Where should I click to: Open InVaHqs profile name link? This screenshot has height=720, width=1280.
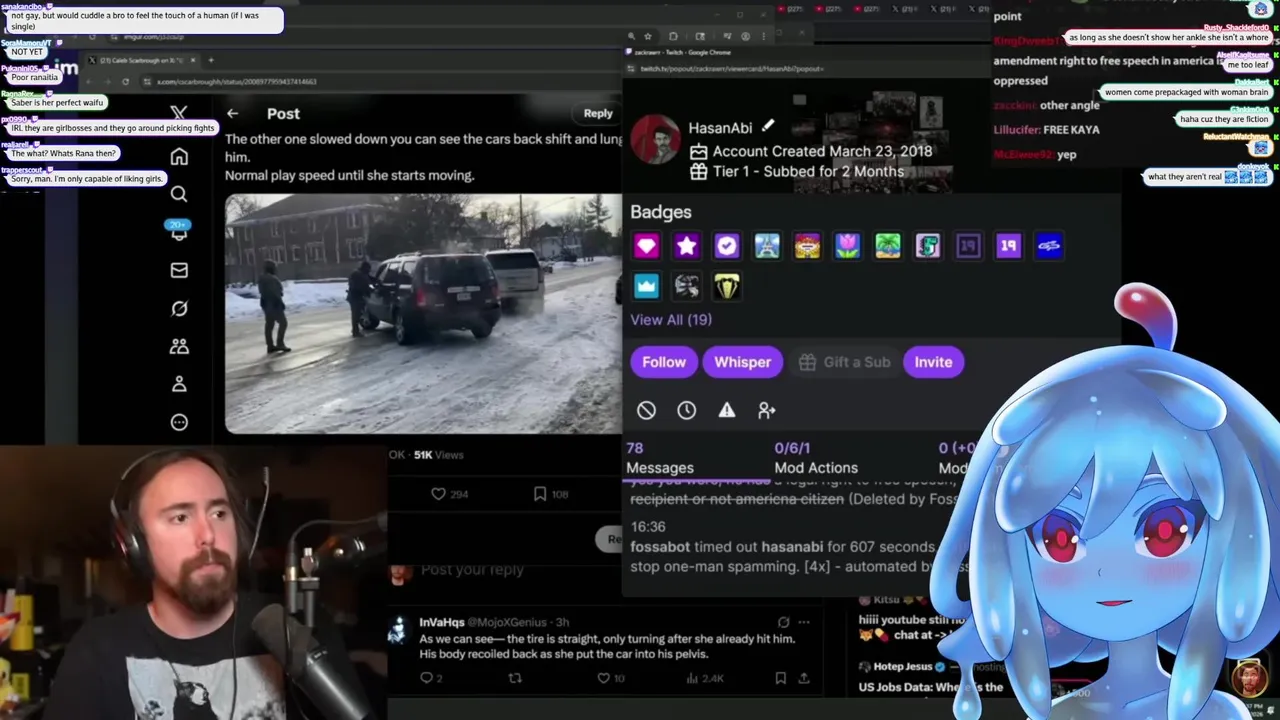tap(441, 622)
